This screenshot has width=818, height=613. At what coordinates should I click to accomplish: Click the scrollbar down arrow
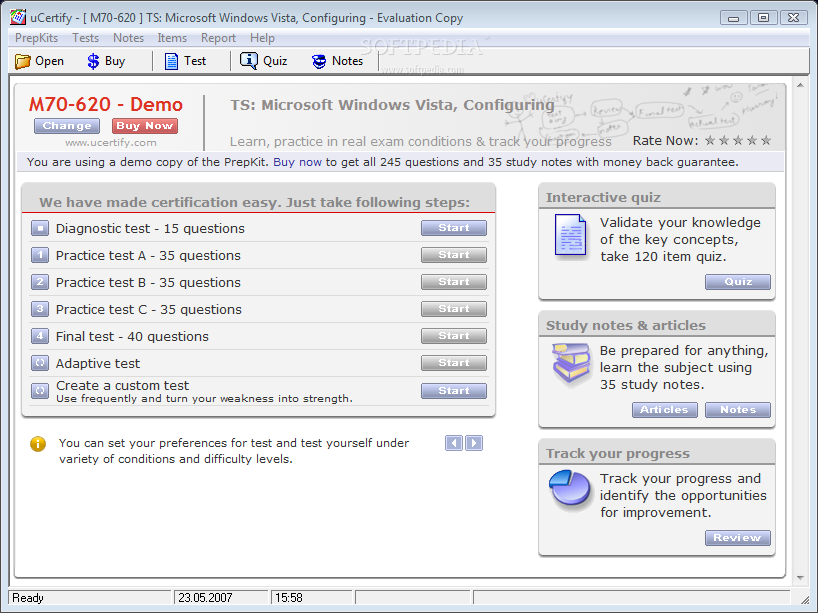point(800,578)
